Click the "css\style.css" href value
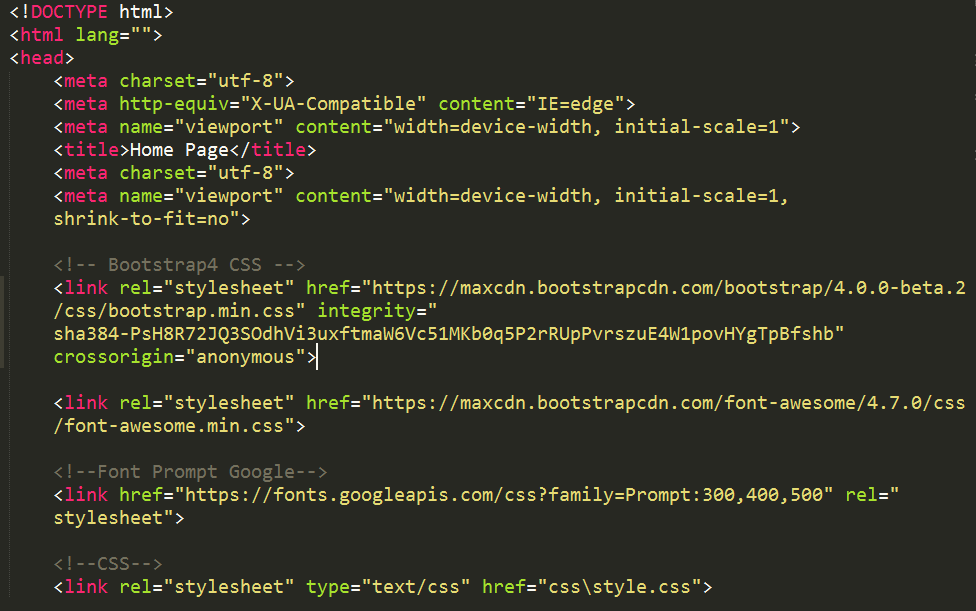This screenshot has height=611, width=976. [619, 587]
